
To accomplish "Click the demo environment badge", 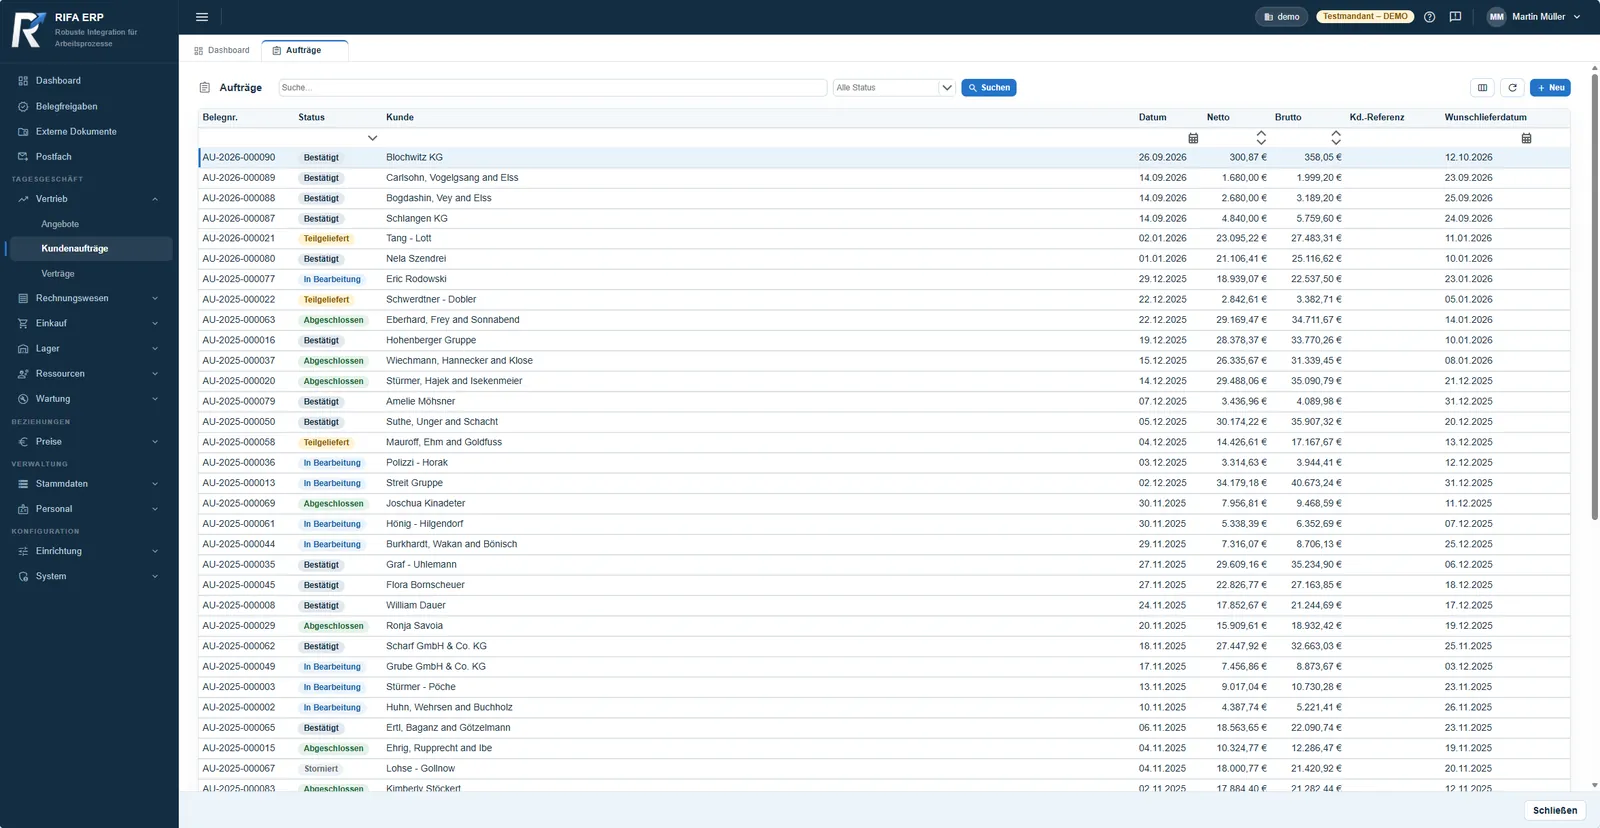I will [1282, 17].
